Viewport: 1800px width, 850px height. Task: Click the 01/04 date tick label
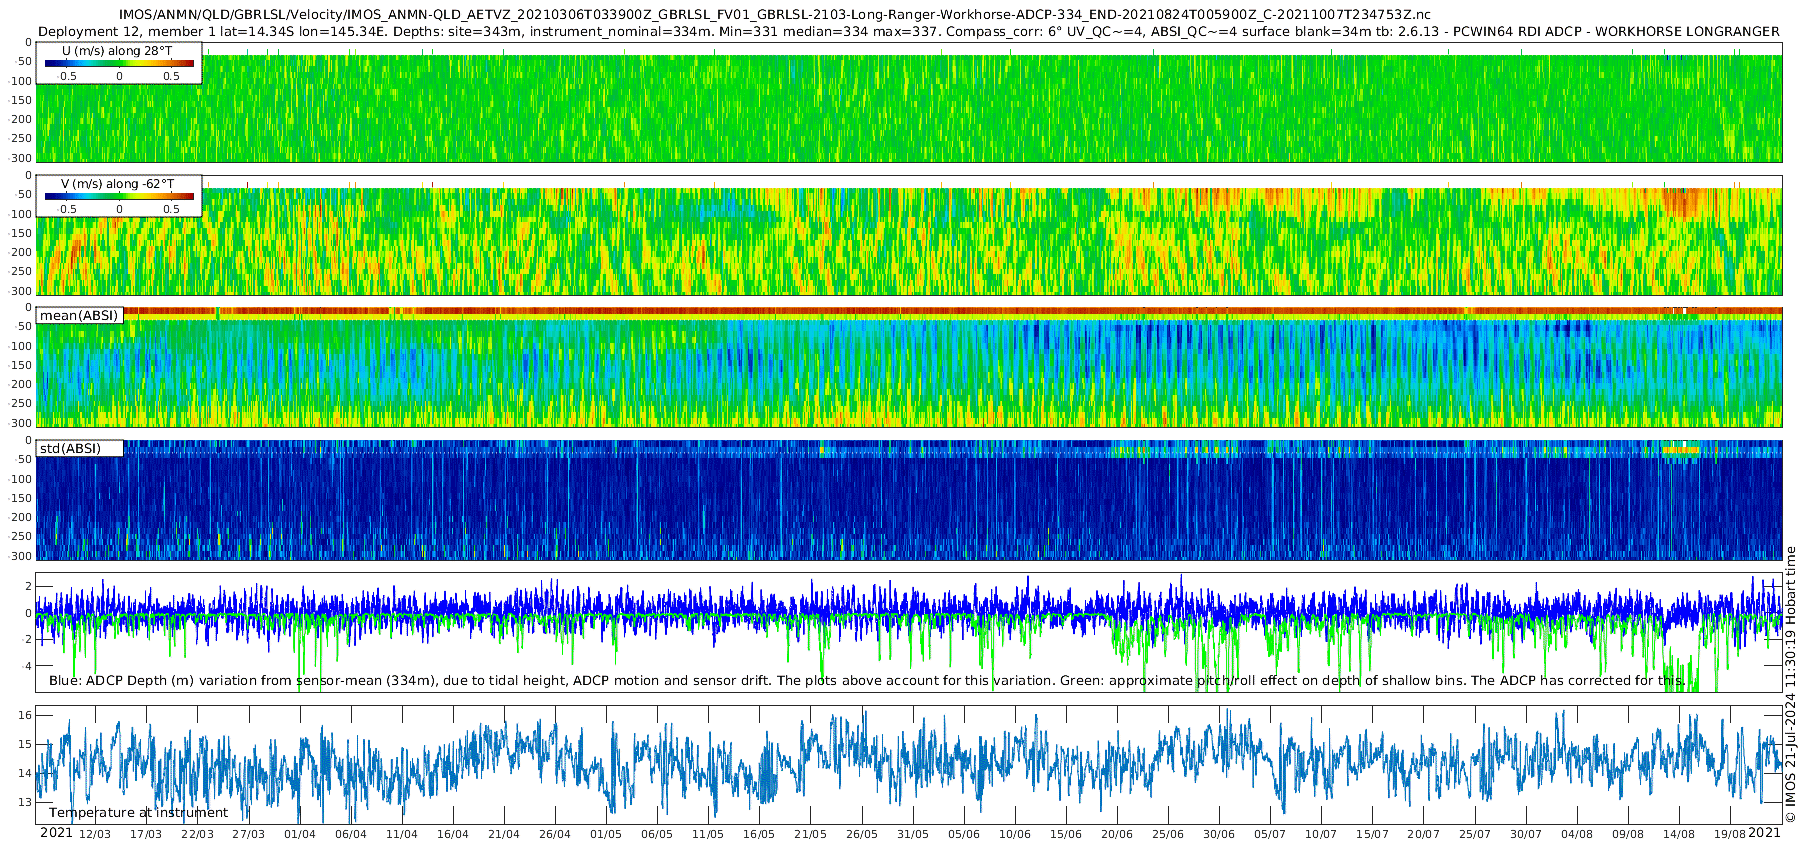[300, 834]
